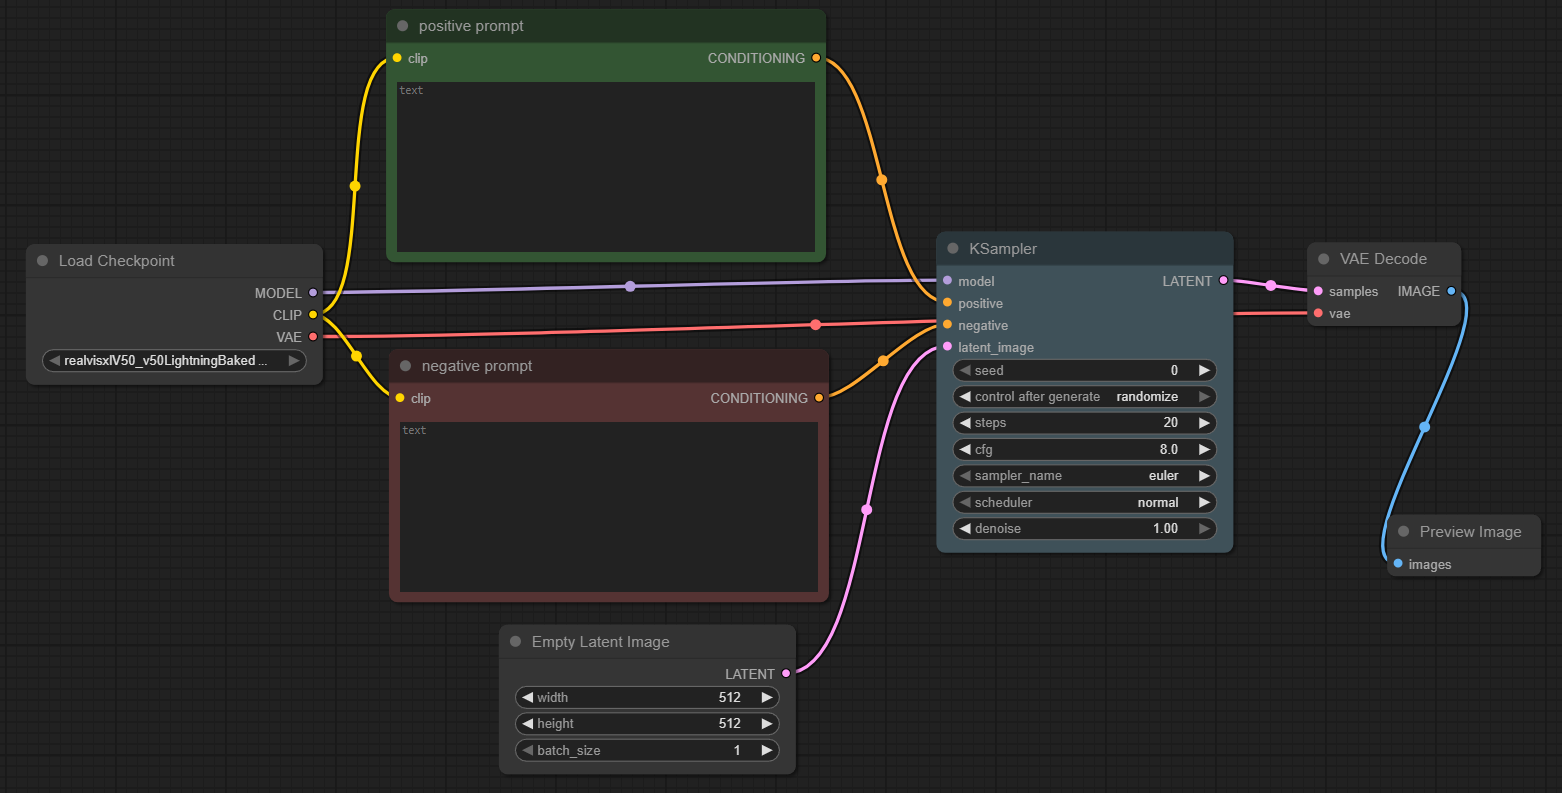
Task: Increase the cfg value with right arrow
Action: (1204, 449)
